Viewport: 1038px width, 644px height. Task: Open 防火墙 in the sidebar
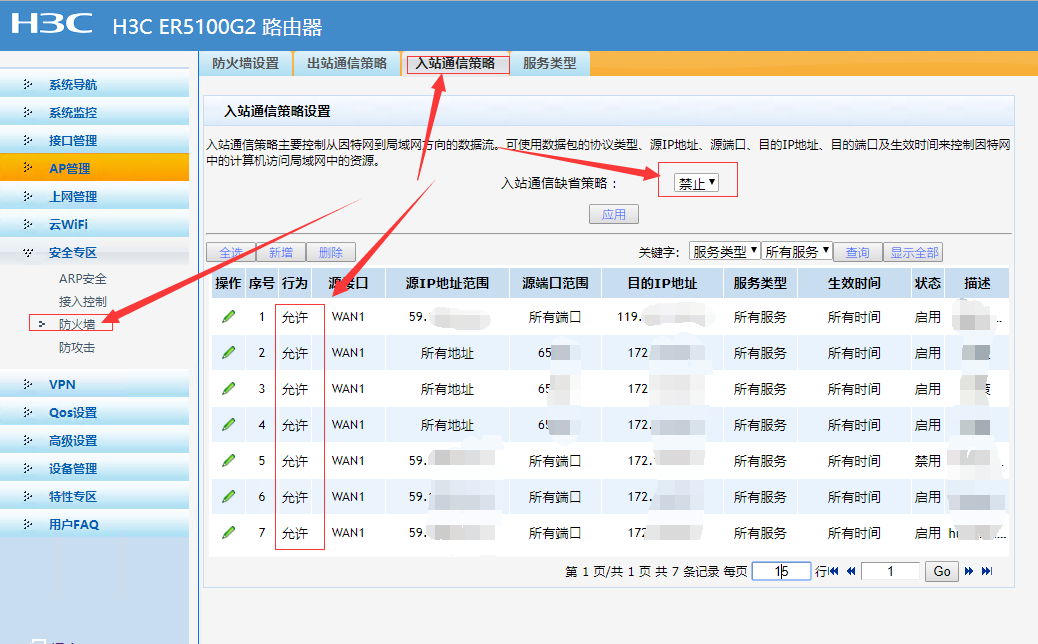click(77, 324)
